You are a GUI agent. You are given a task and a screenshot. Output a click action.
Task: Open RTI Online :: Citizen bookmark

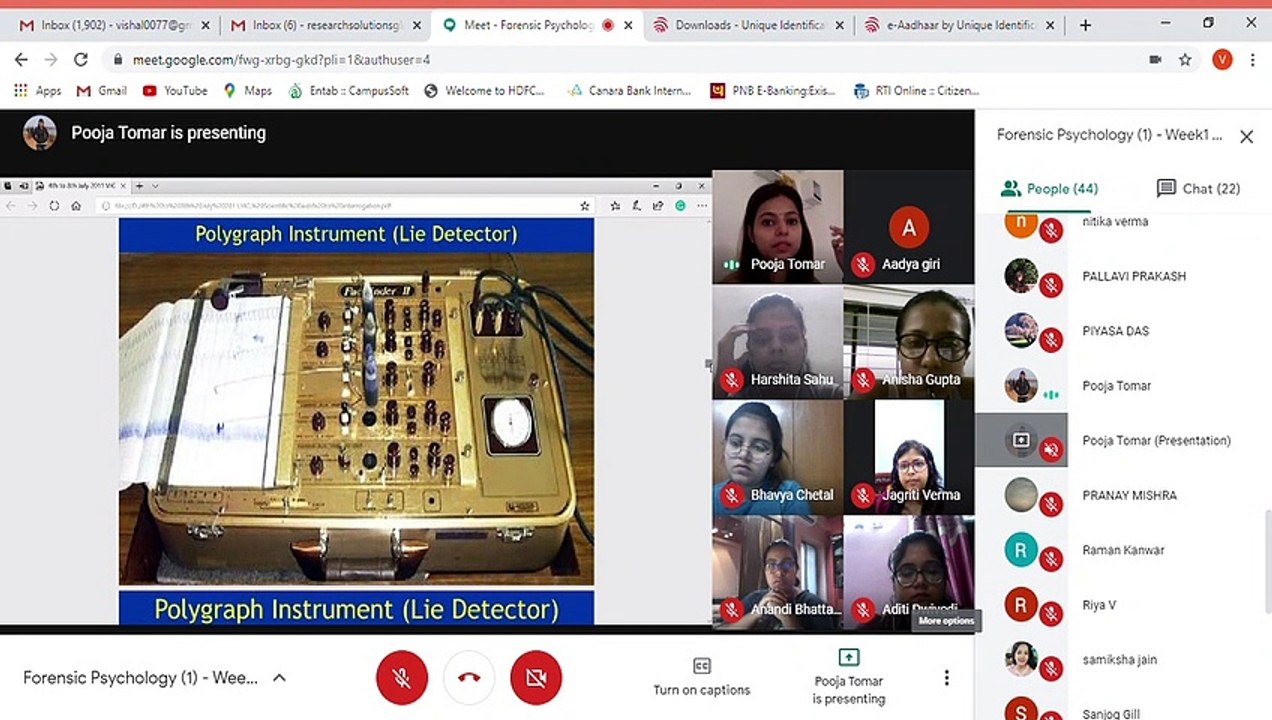[x=916, y=91]
